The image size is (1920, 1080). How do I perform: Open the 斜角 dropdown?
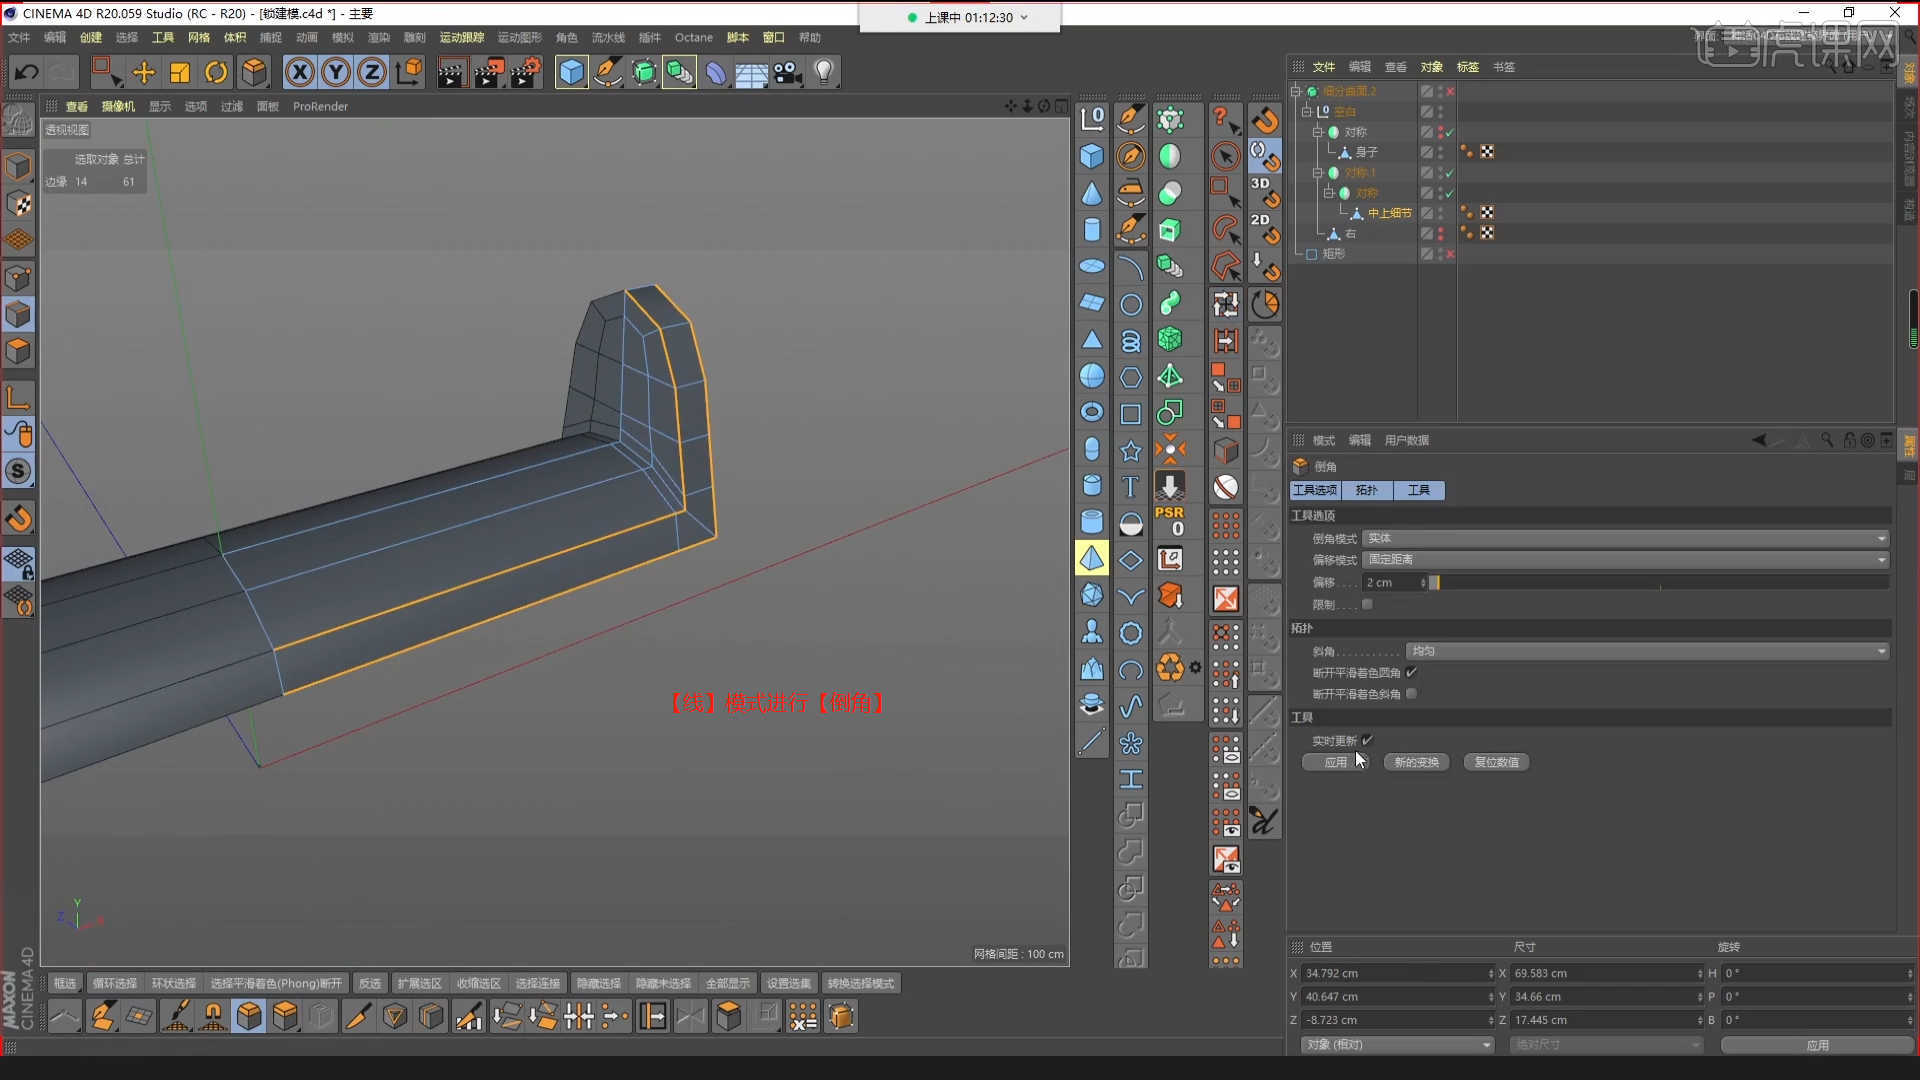1647,651
